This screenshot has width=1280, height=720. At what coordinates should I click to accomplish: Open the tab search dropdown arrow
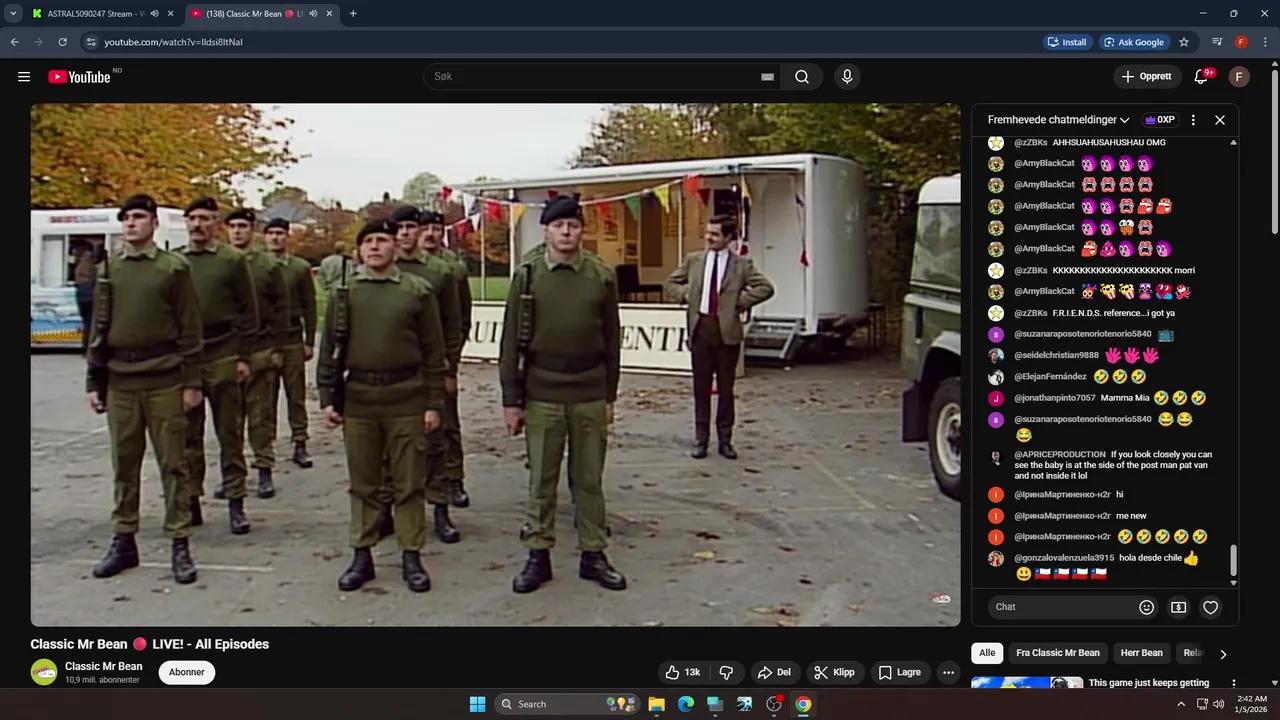[x=13, y=14]
